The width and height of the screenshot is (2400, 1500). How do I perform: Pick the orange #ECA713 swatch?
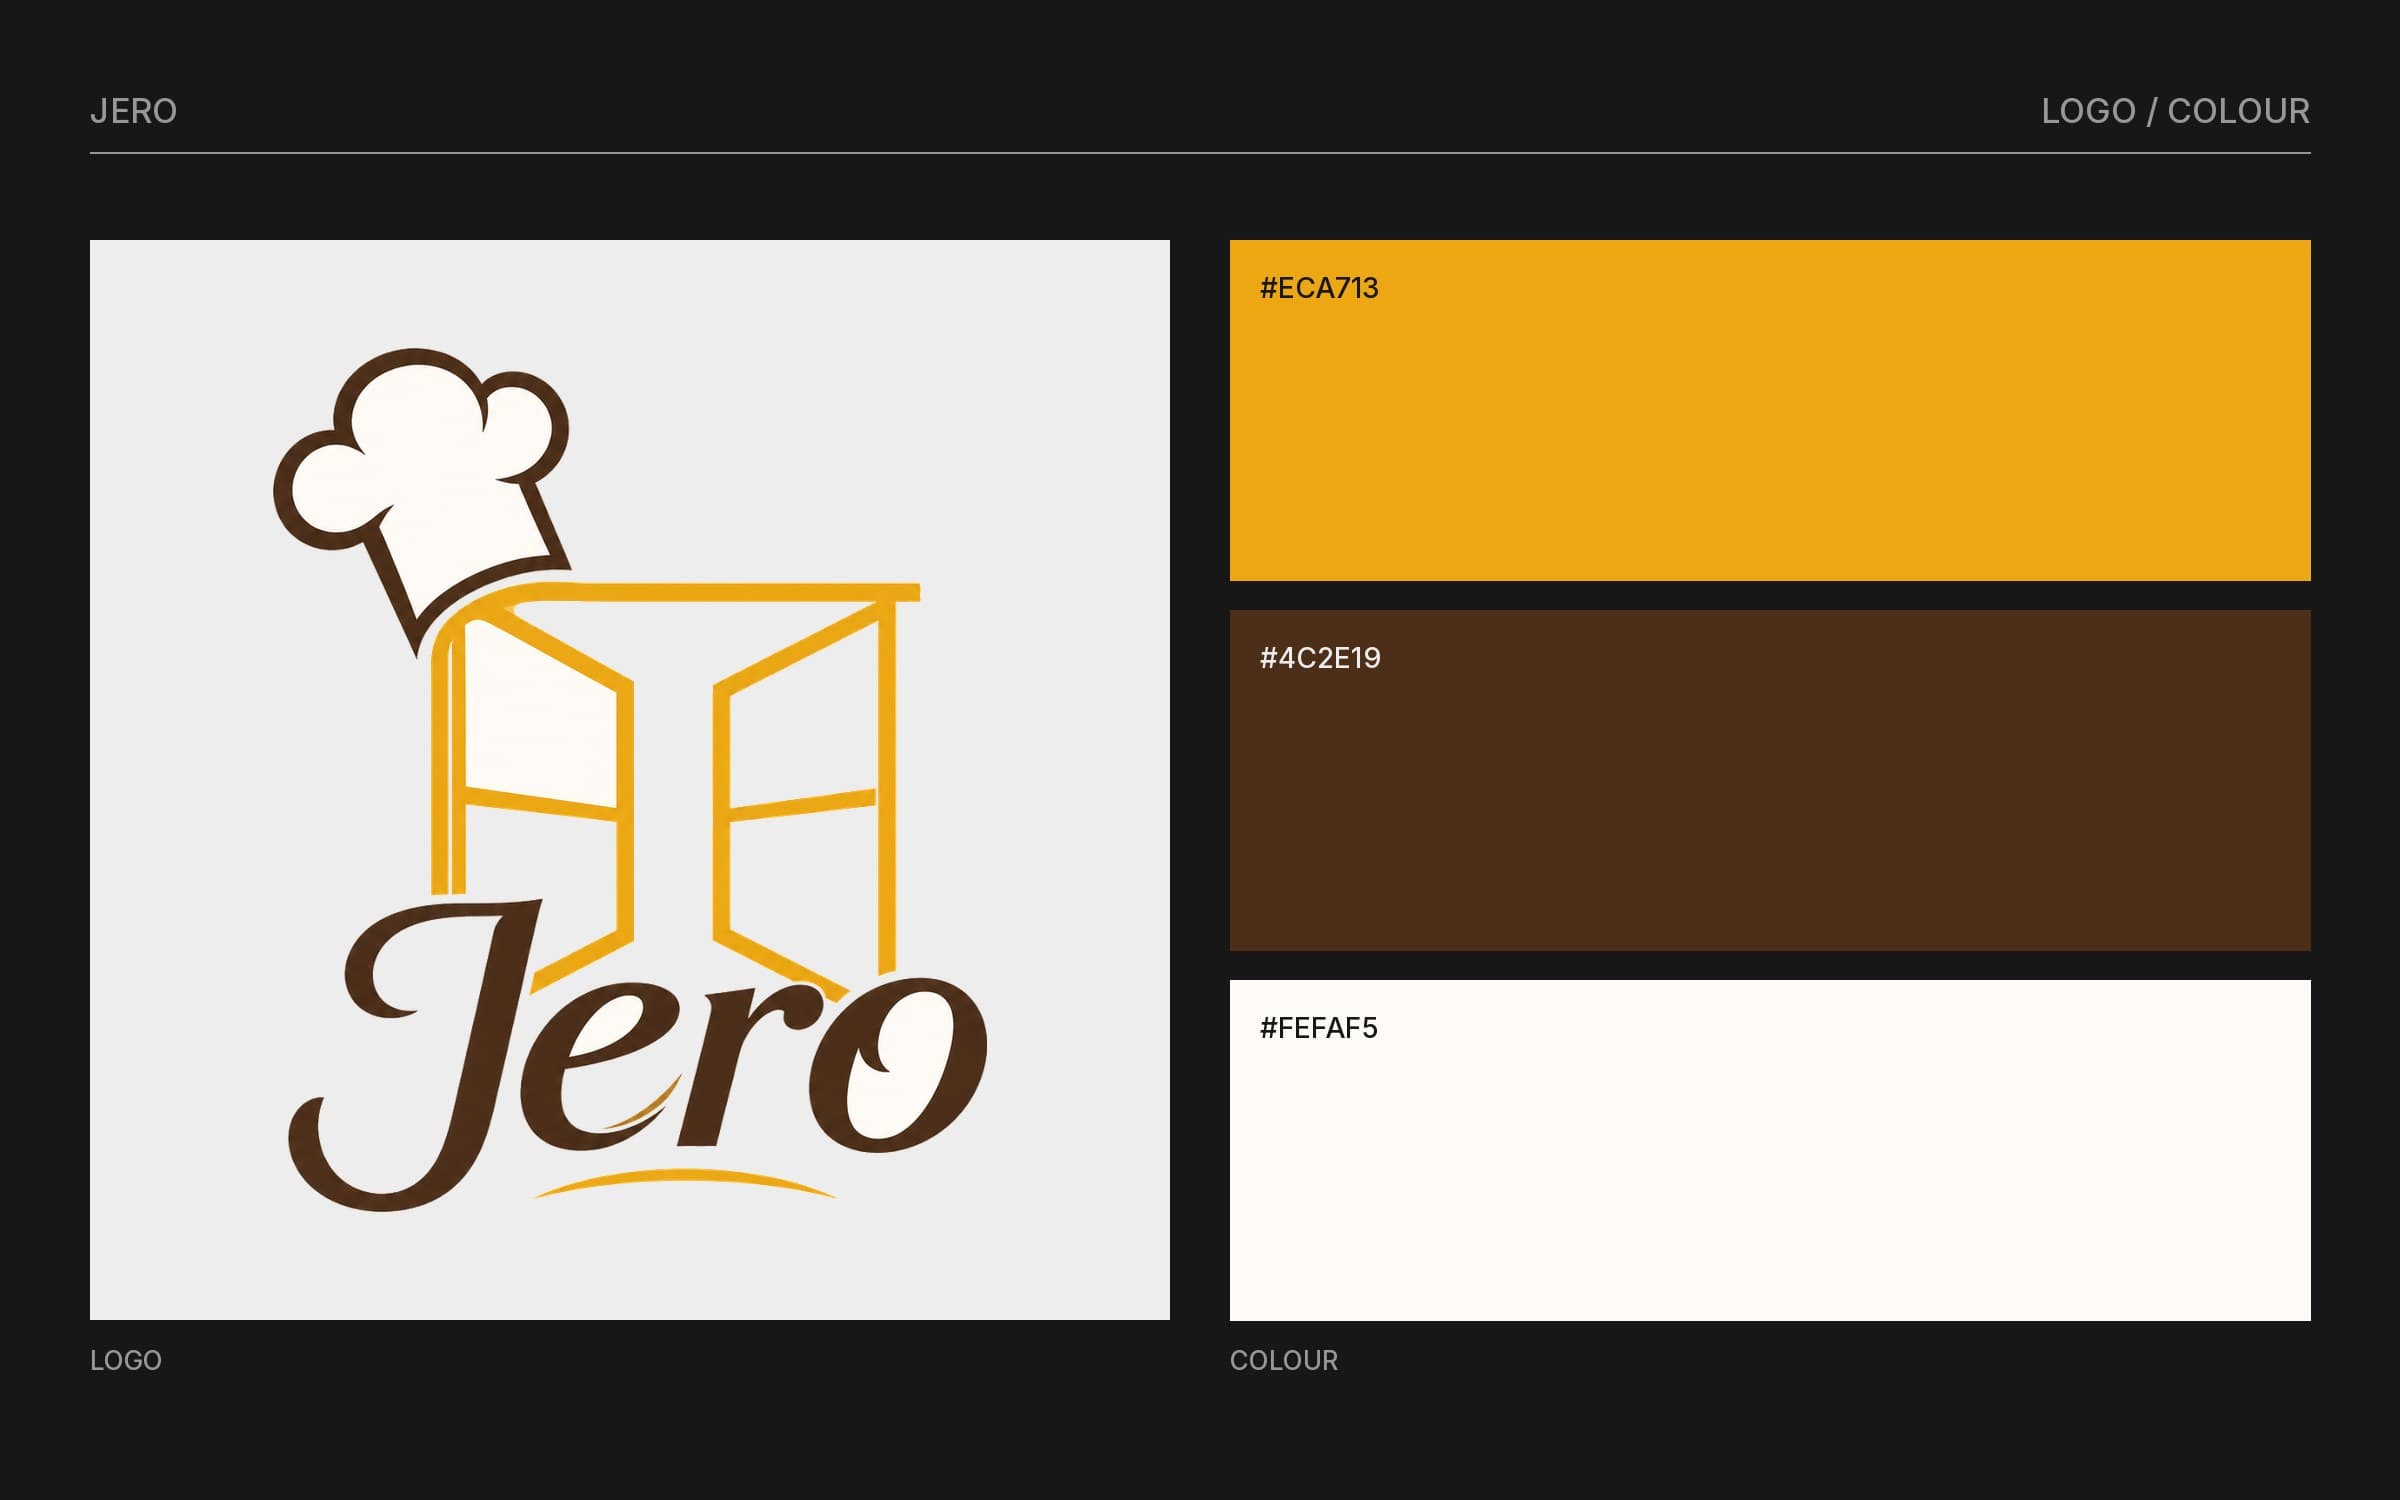(1770, 410)
